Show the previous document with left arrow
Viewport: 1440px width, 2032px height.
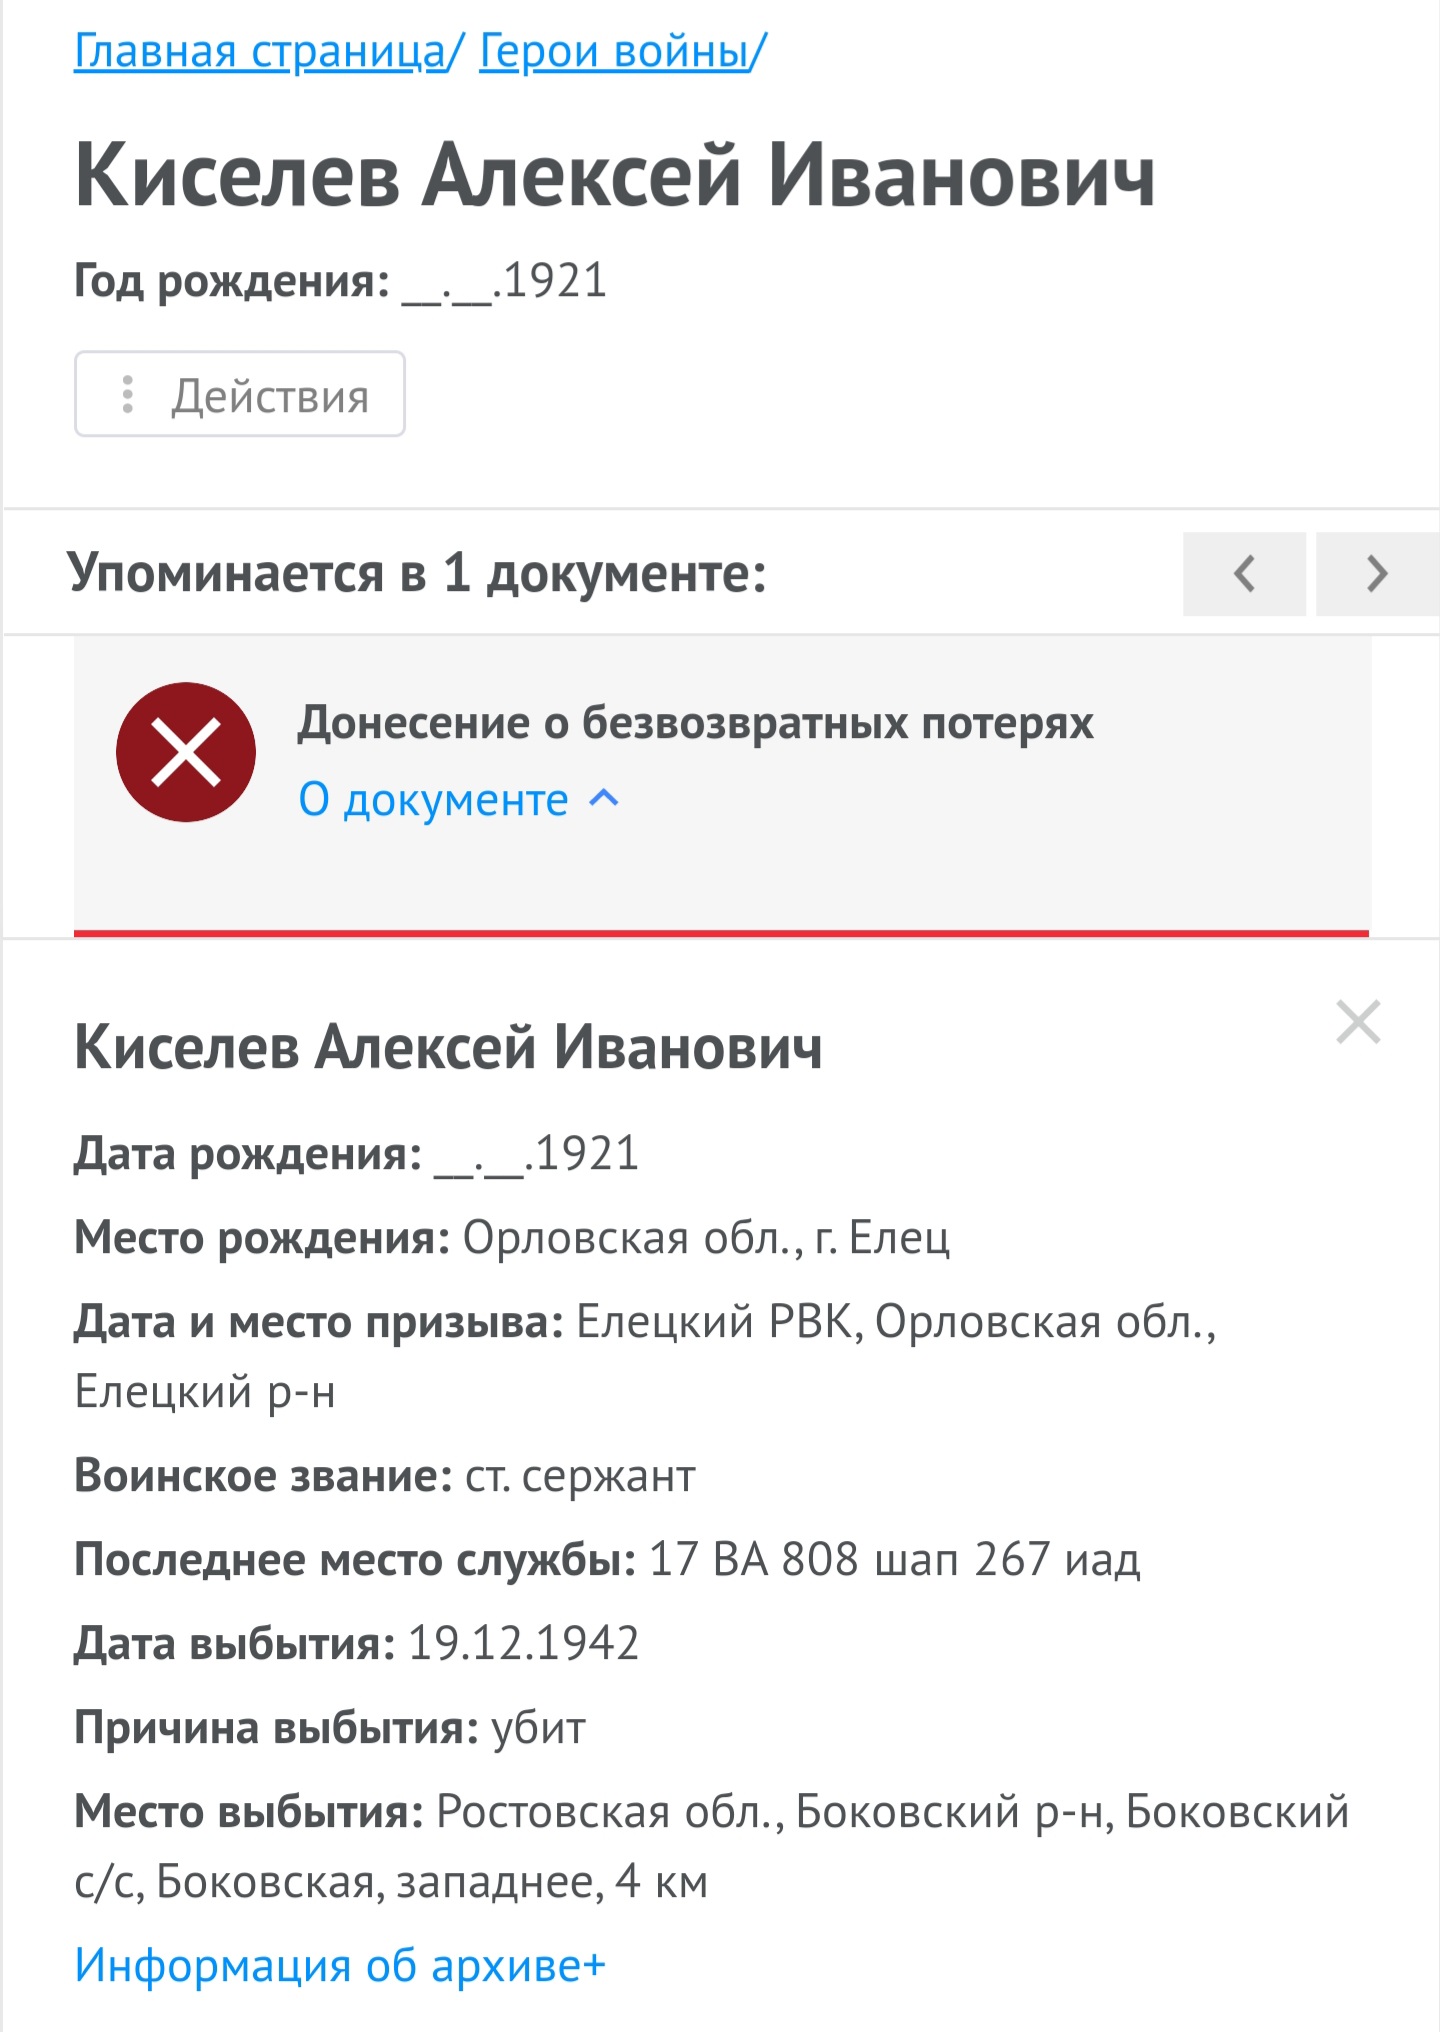point(1244,574)
